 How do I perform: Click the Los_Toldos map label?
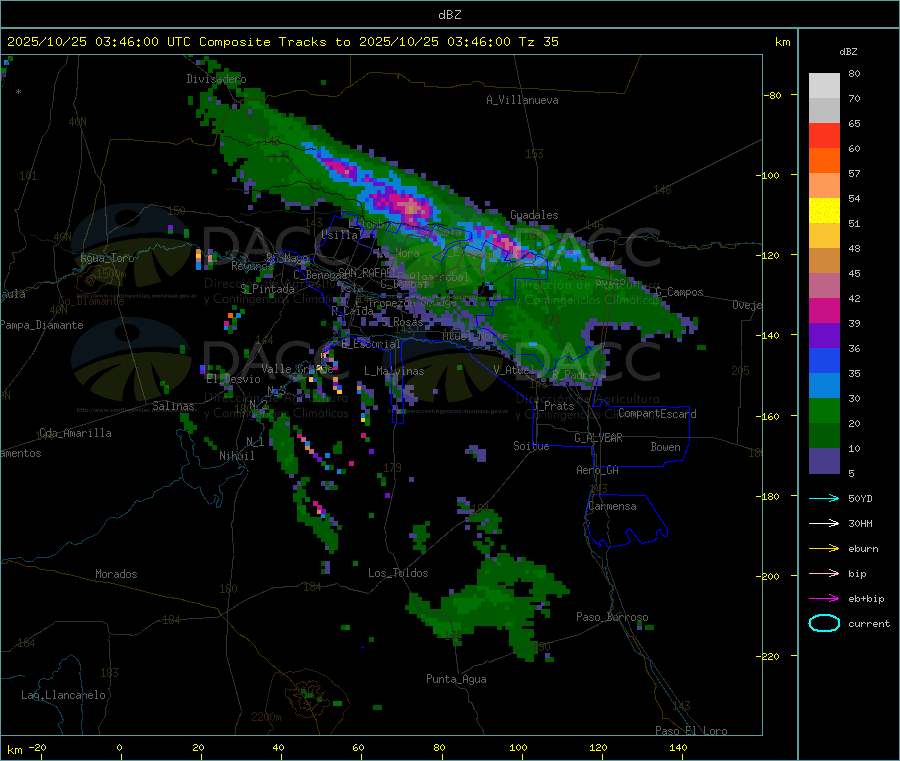point(398,573)
